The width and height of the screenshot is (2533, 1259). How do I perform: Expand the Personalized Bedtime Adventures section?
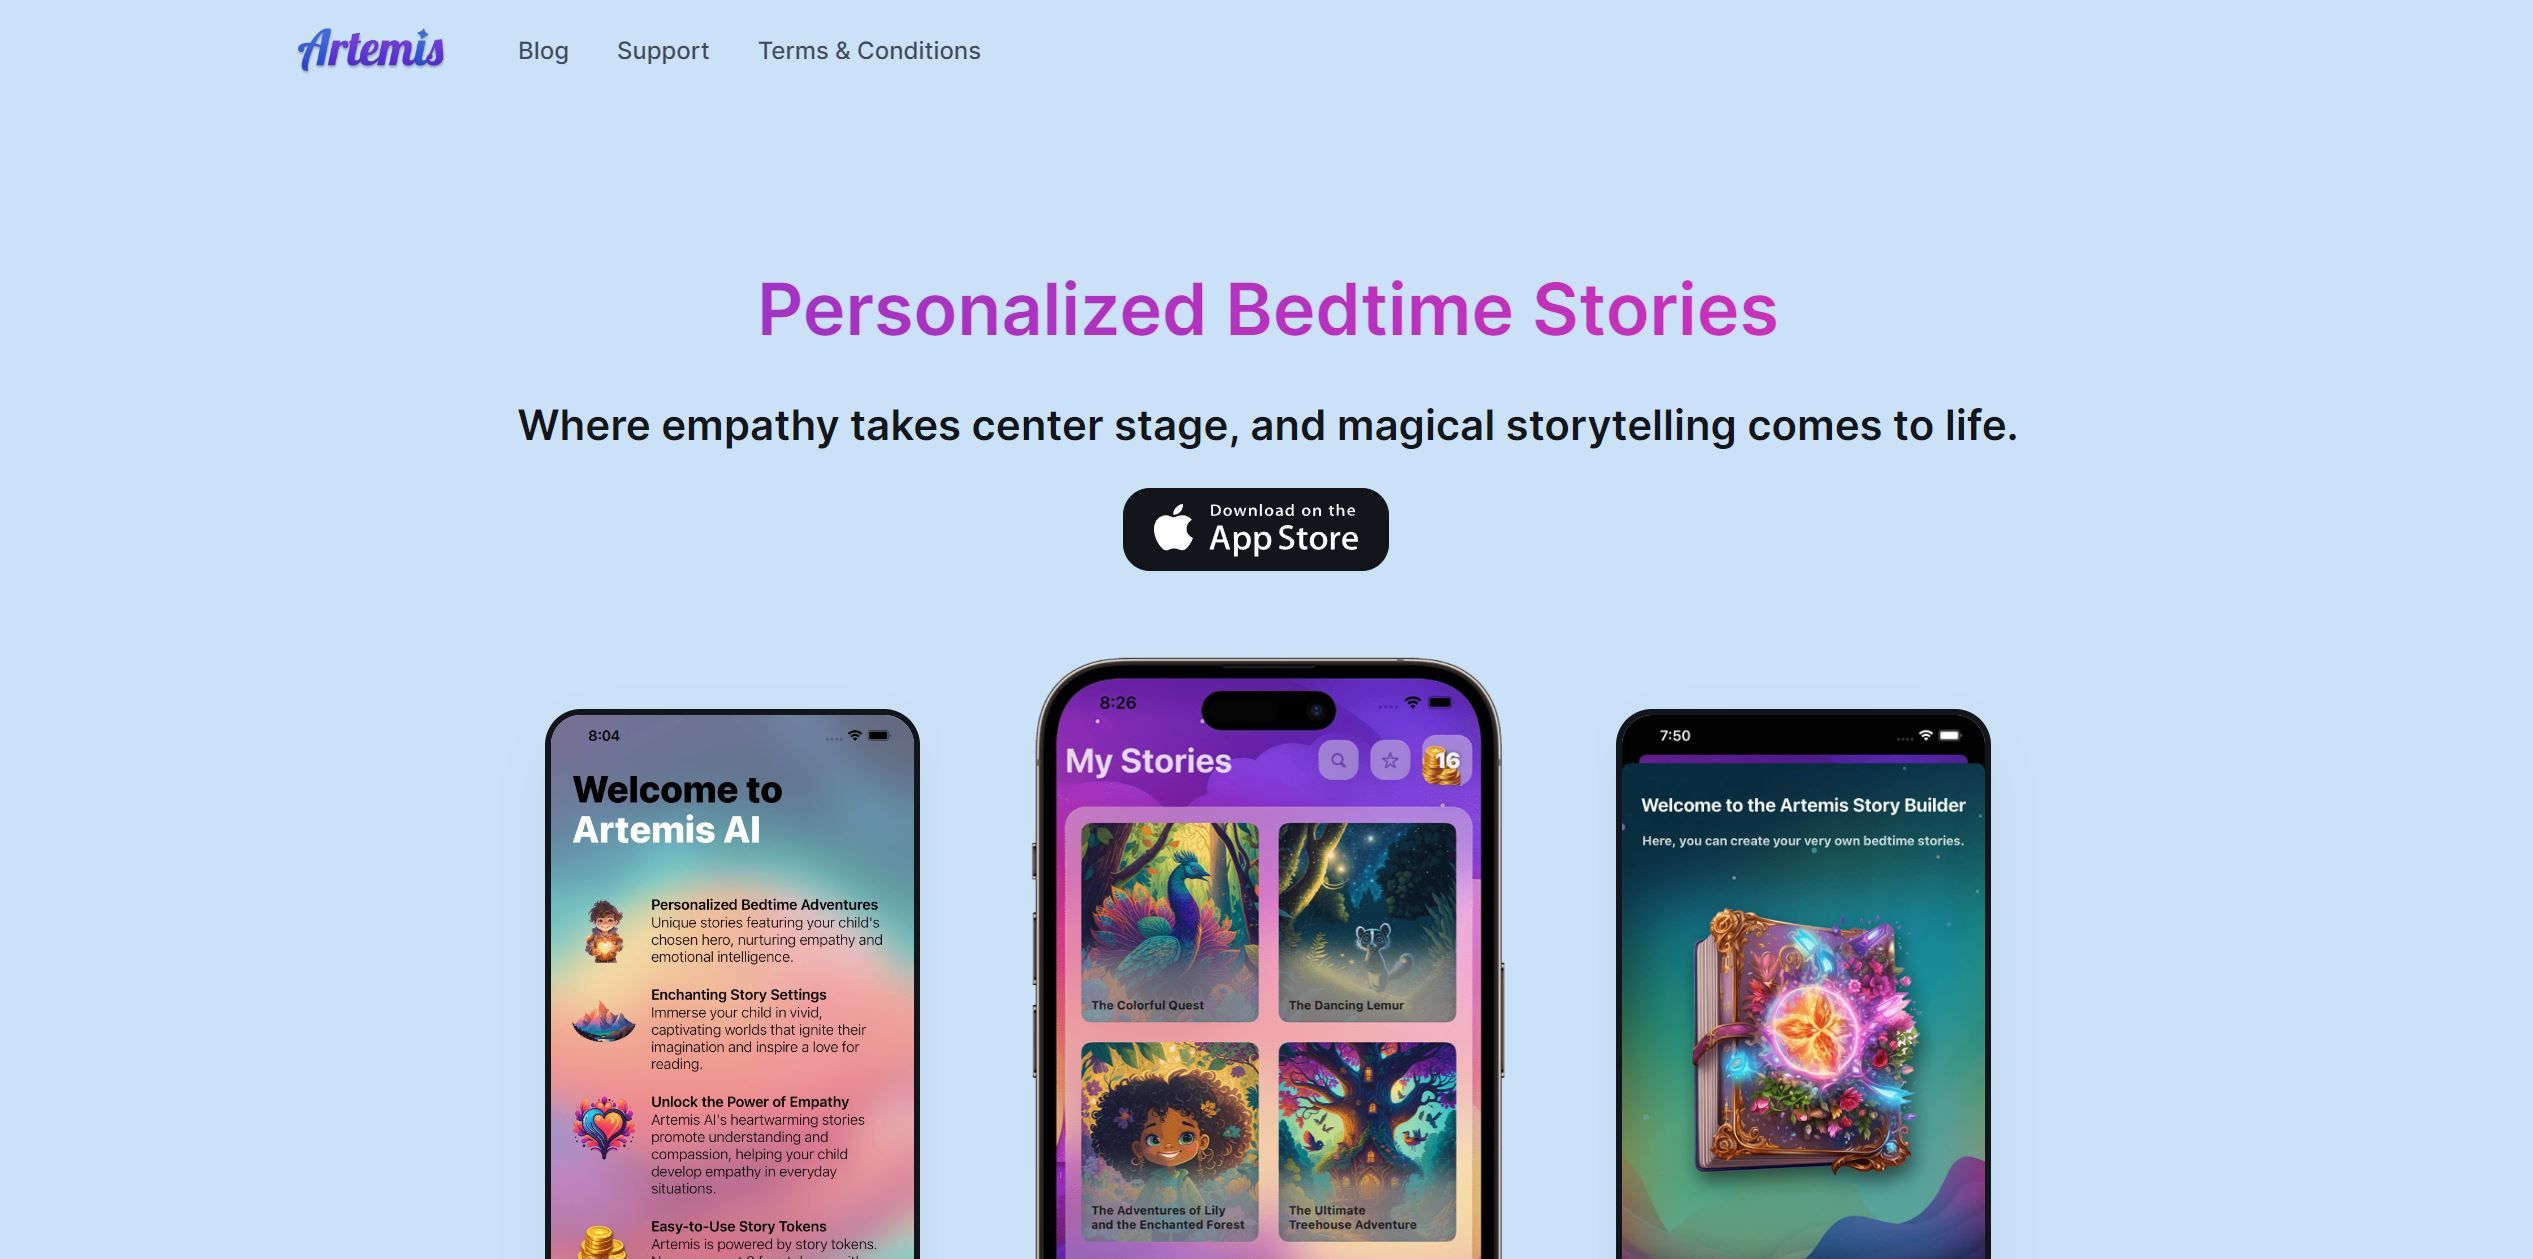[762, 903]
